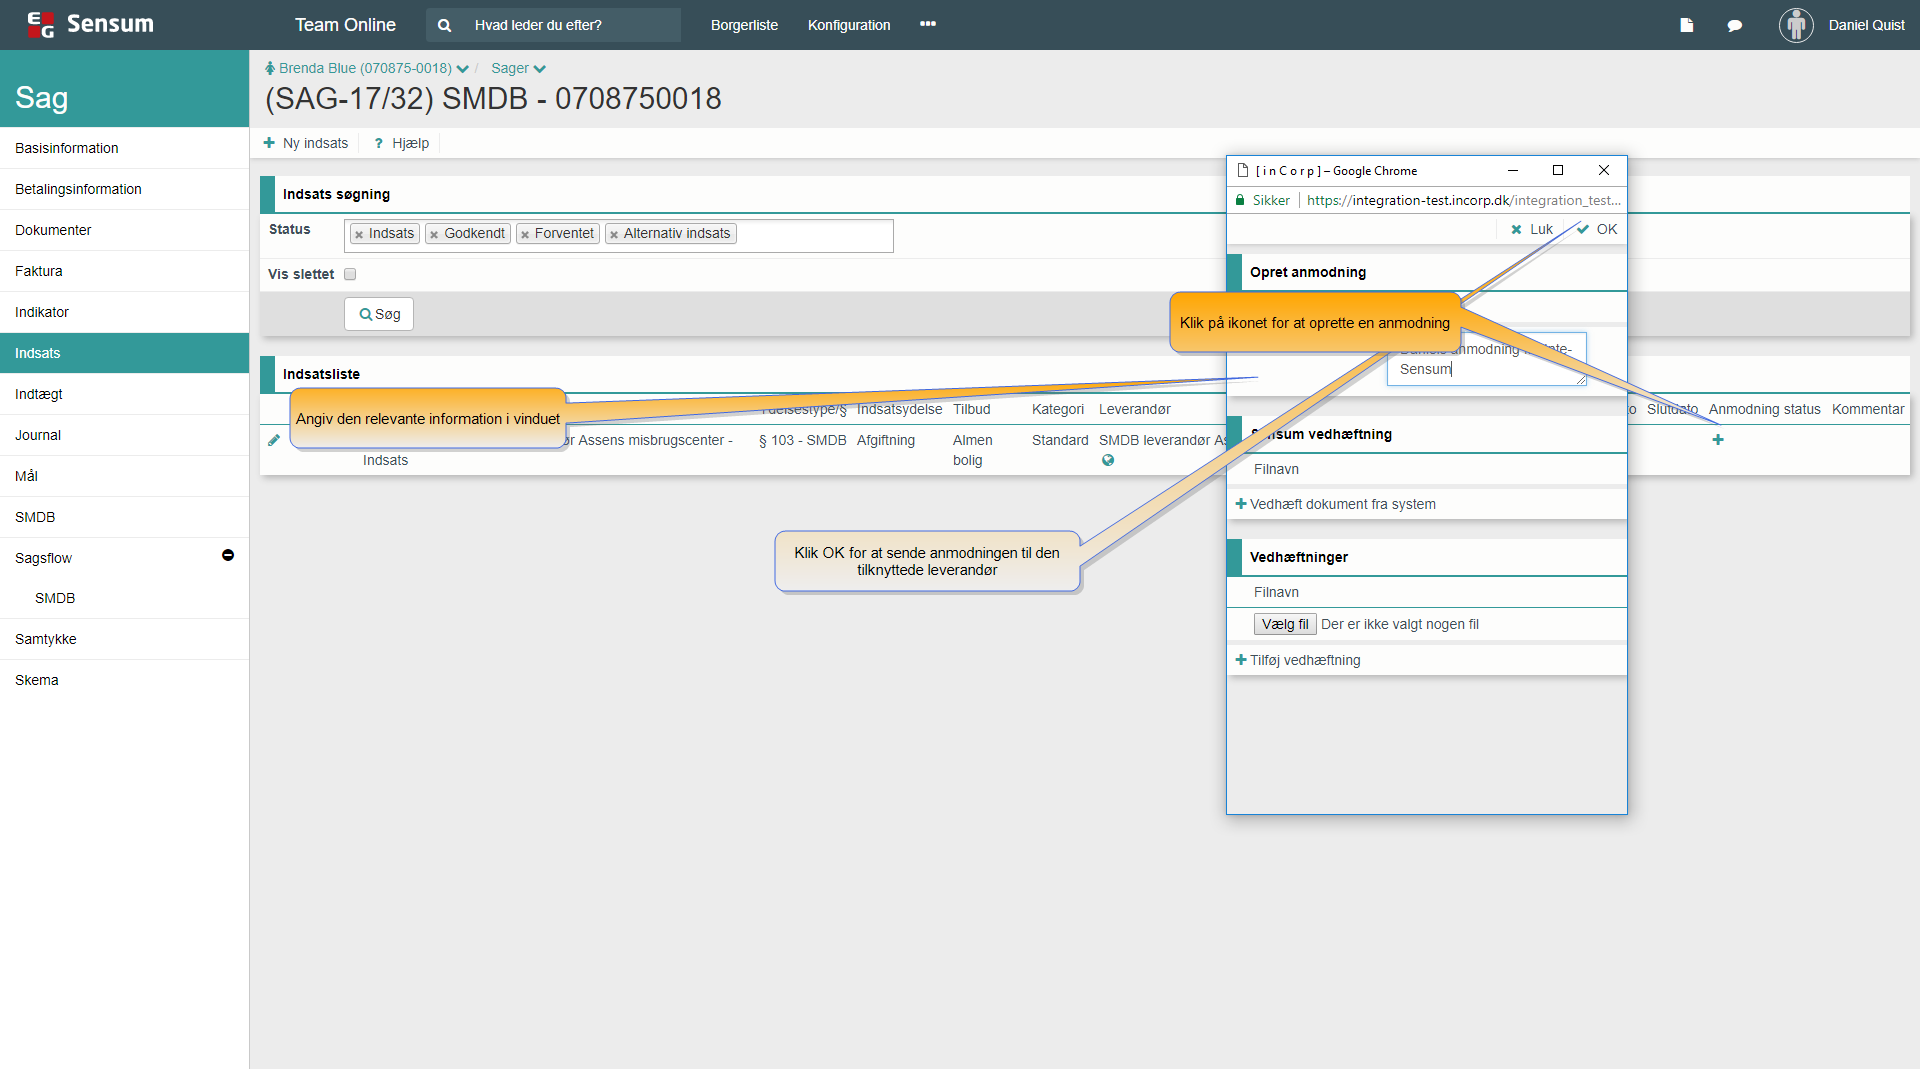Toggle the Vis slettet checkbox
1920x1069 pixels.
click(x=350, y=274)
